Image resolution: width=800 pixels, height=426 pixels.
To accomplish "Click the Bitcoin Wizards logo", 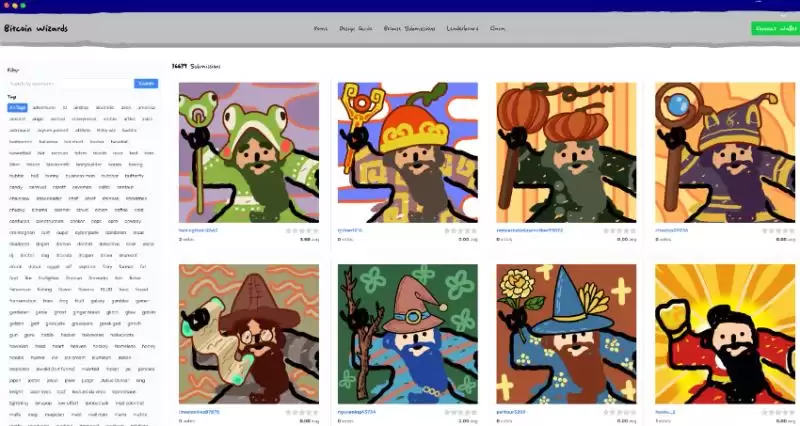I will coord(36,29).
